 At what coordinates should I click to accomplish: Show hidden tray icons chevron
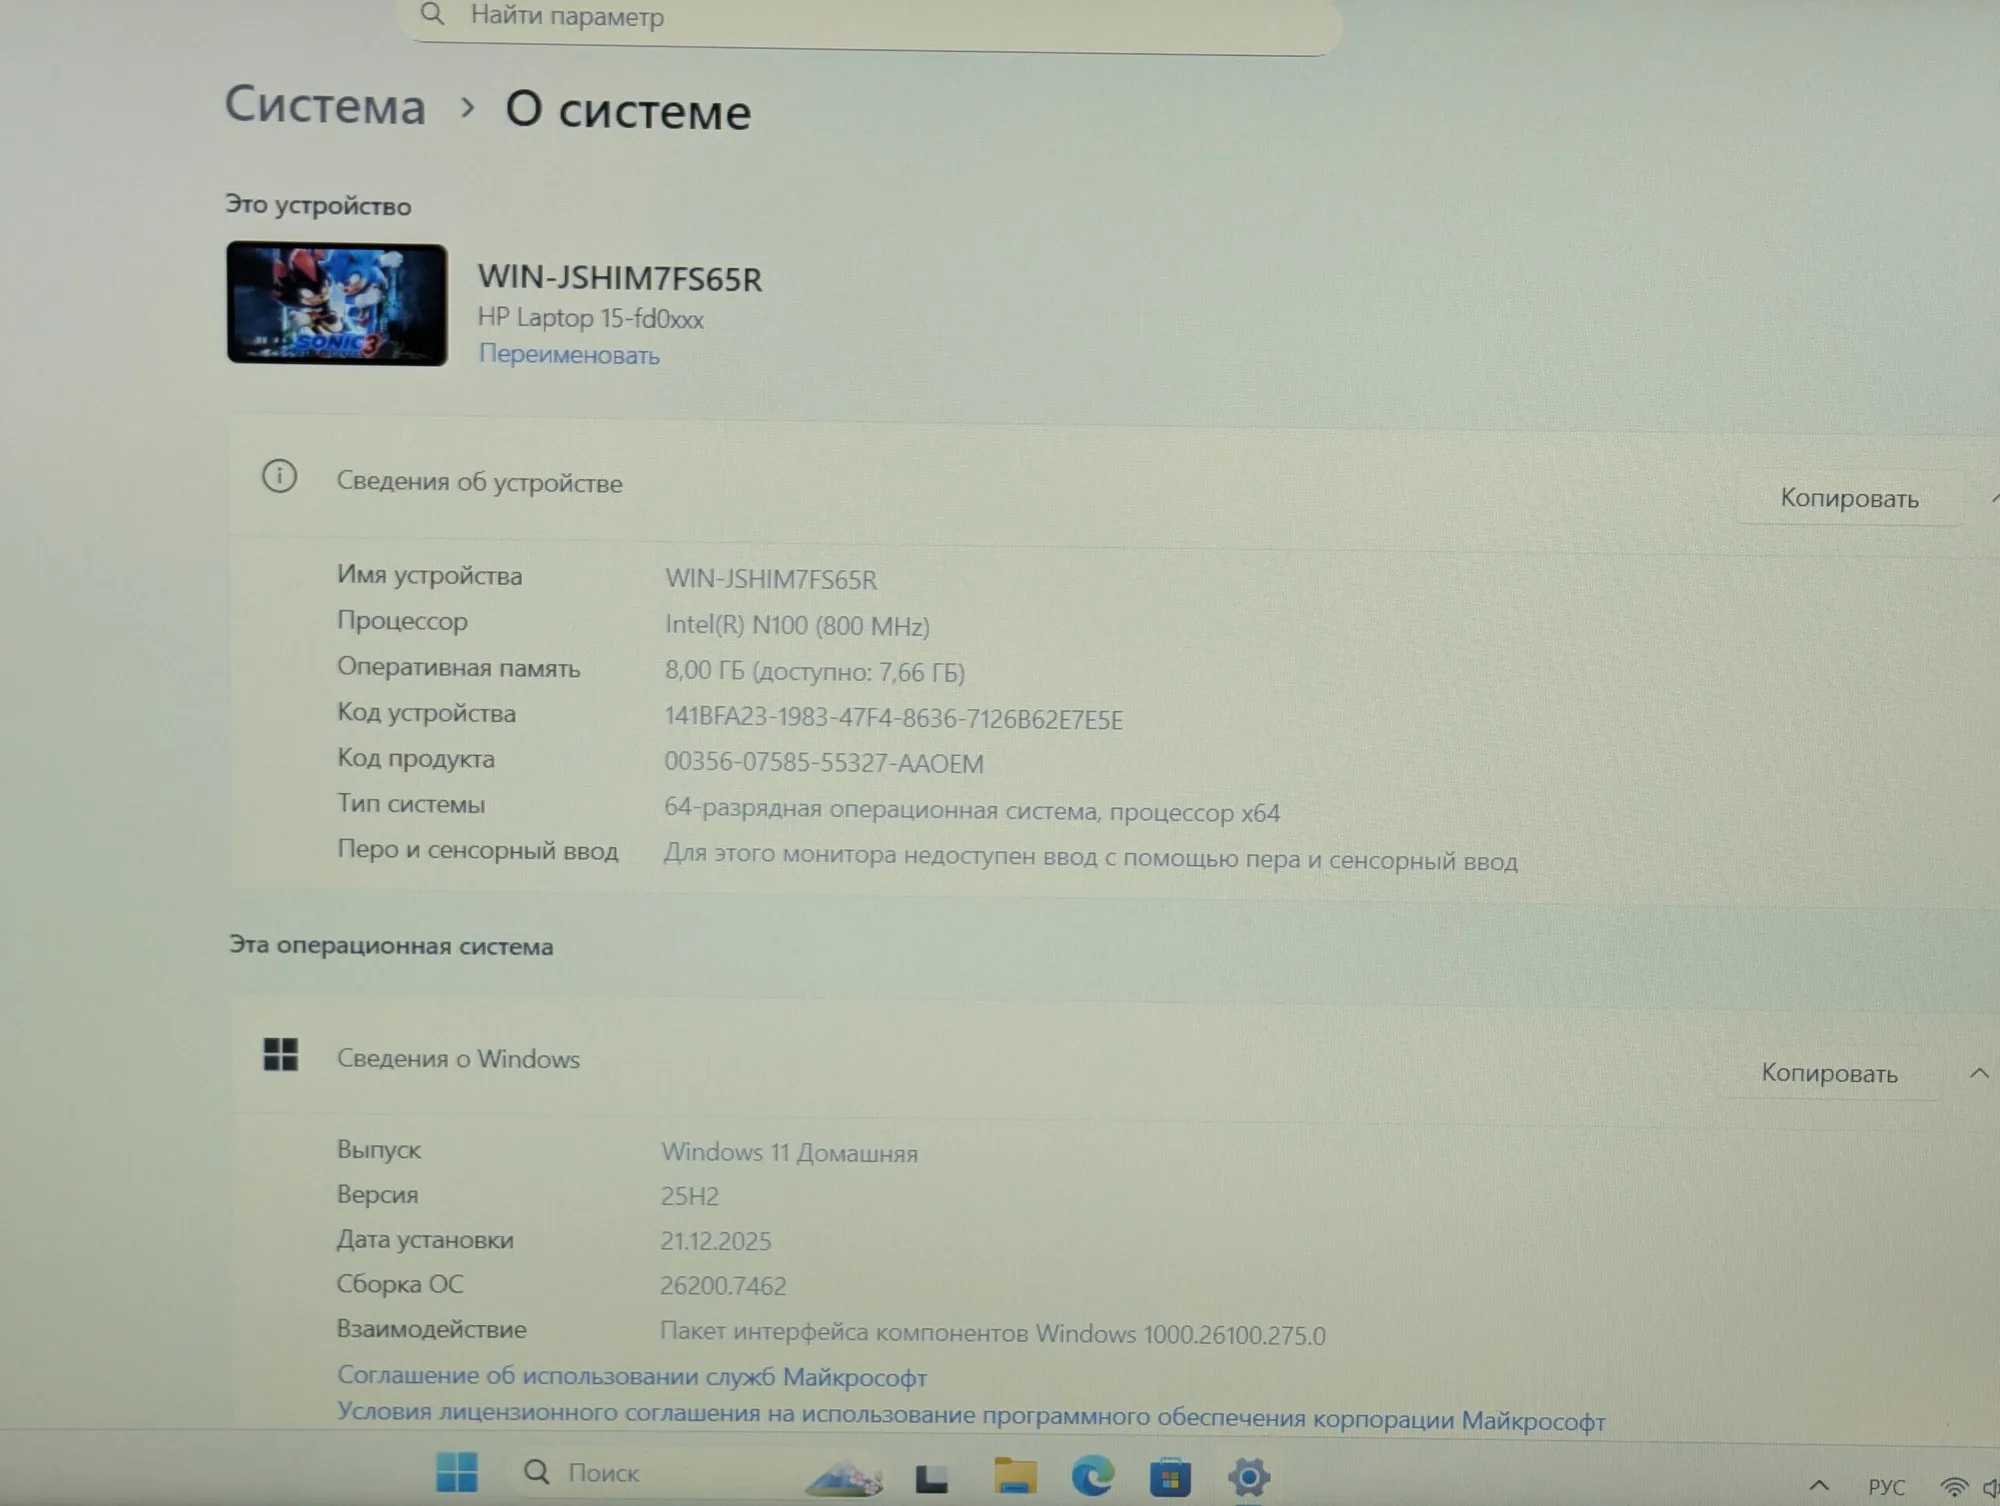pos(1819,1486)
